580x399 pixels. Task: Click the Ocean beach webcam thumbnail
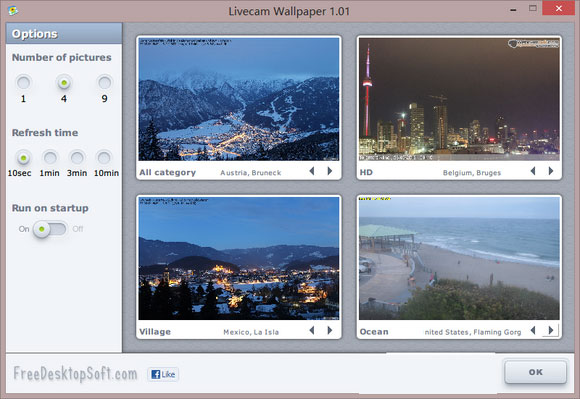(459, 258)
